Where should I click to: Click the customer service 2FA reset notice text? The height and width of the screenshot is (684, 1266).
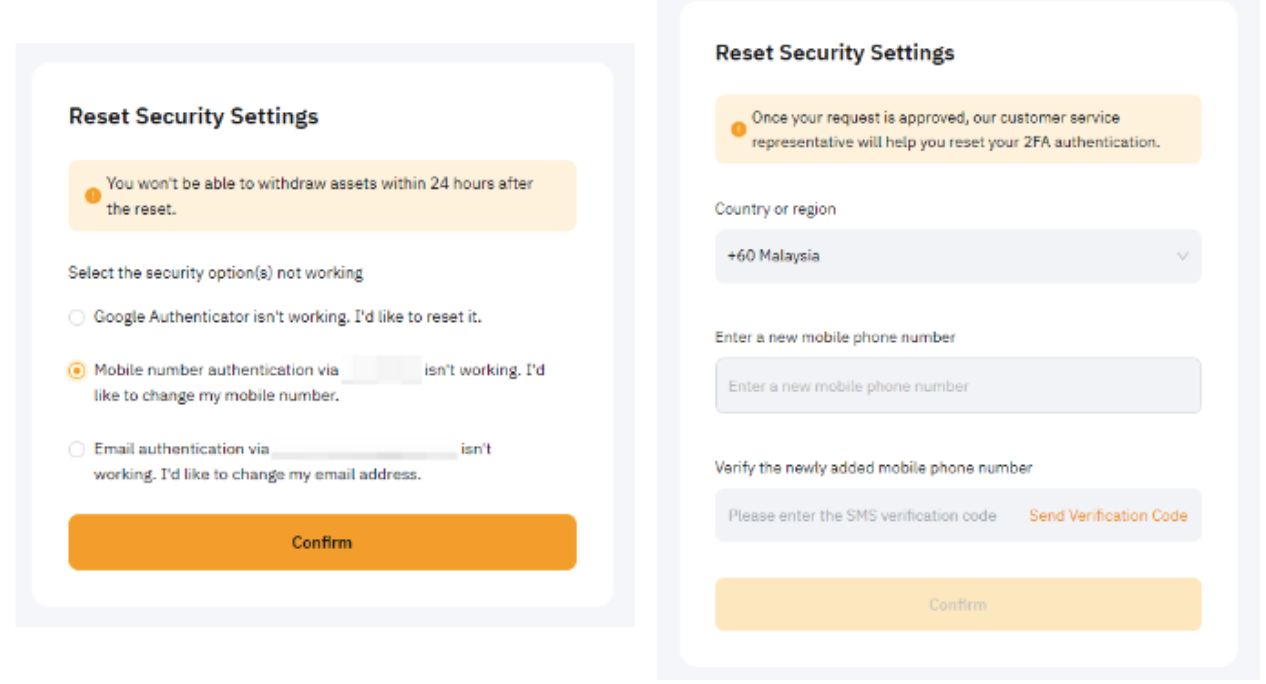click(955, 130)
